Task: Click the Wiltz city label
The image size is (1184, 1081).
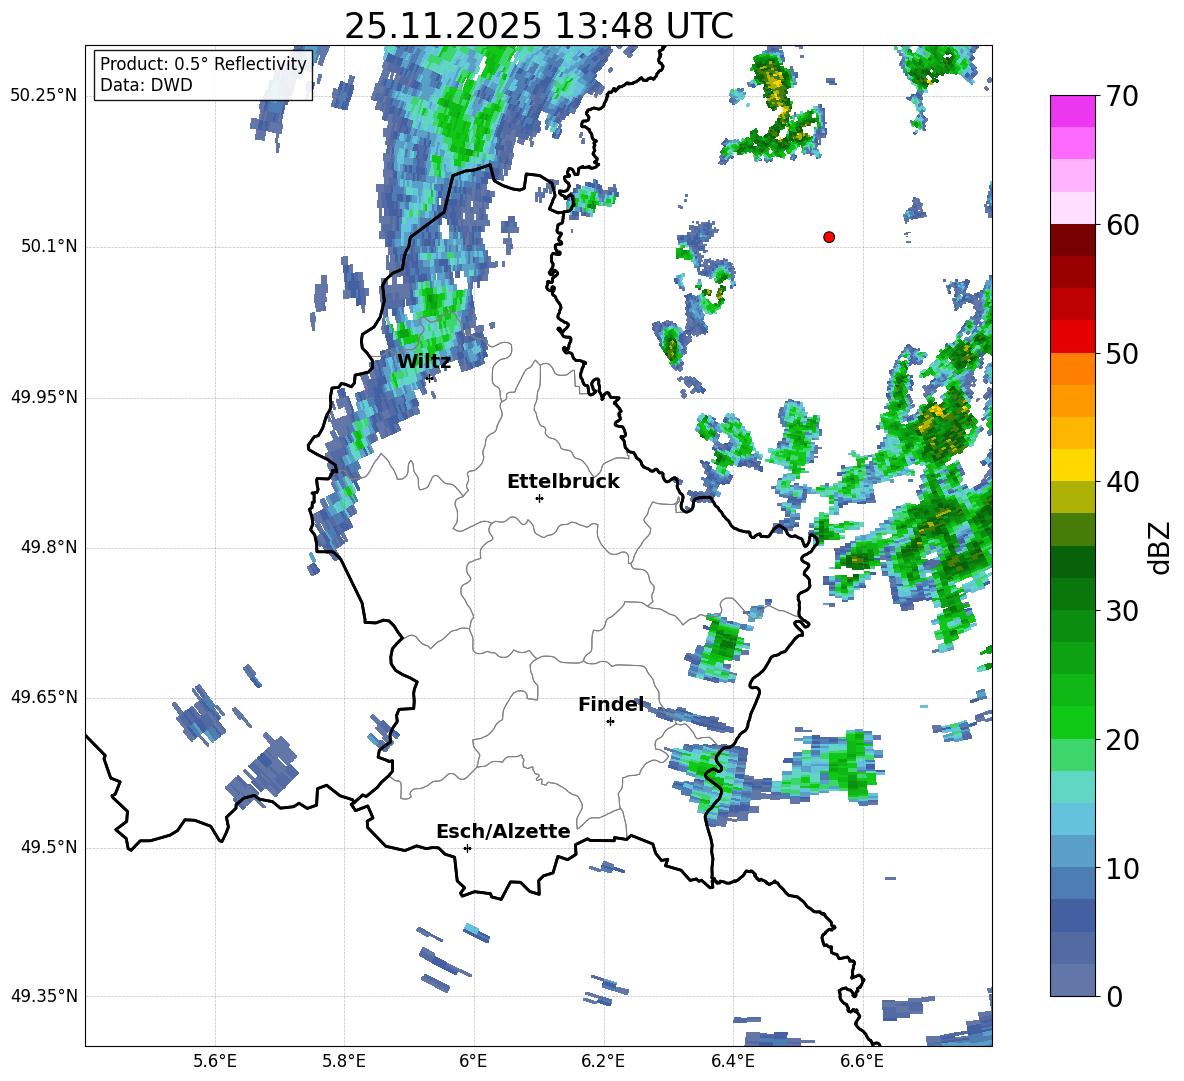Action: [424, 362]
